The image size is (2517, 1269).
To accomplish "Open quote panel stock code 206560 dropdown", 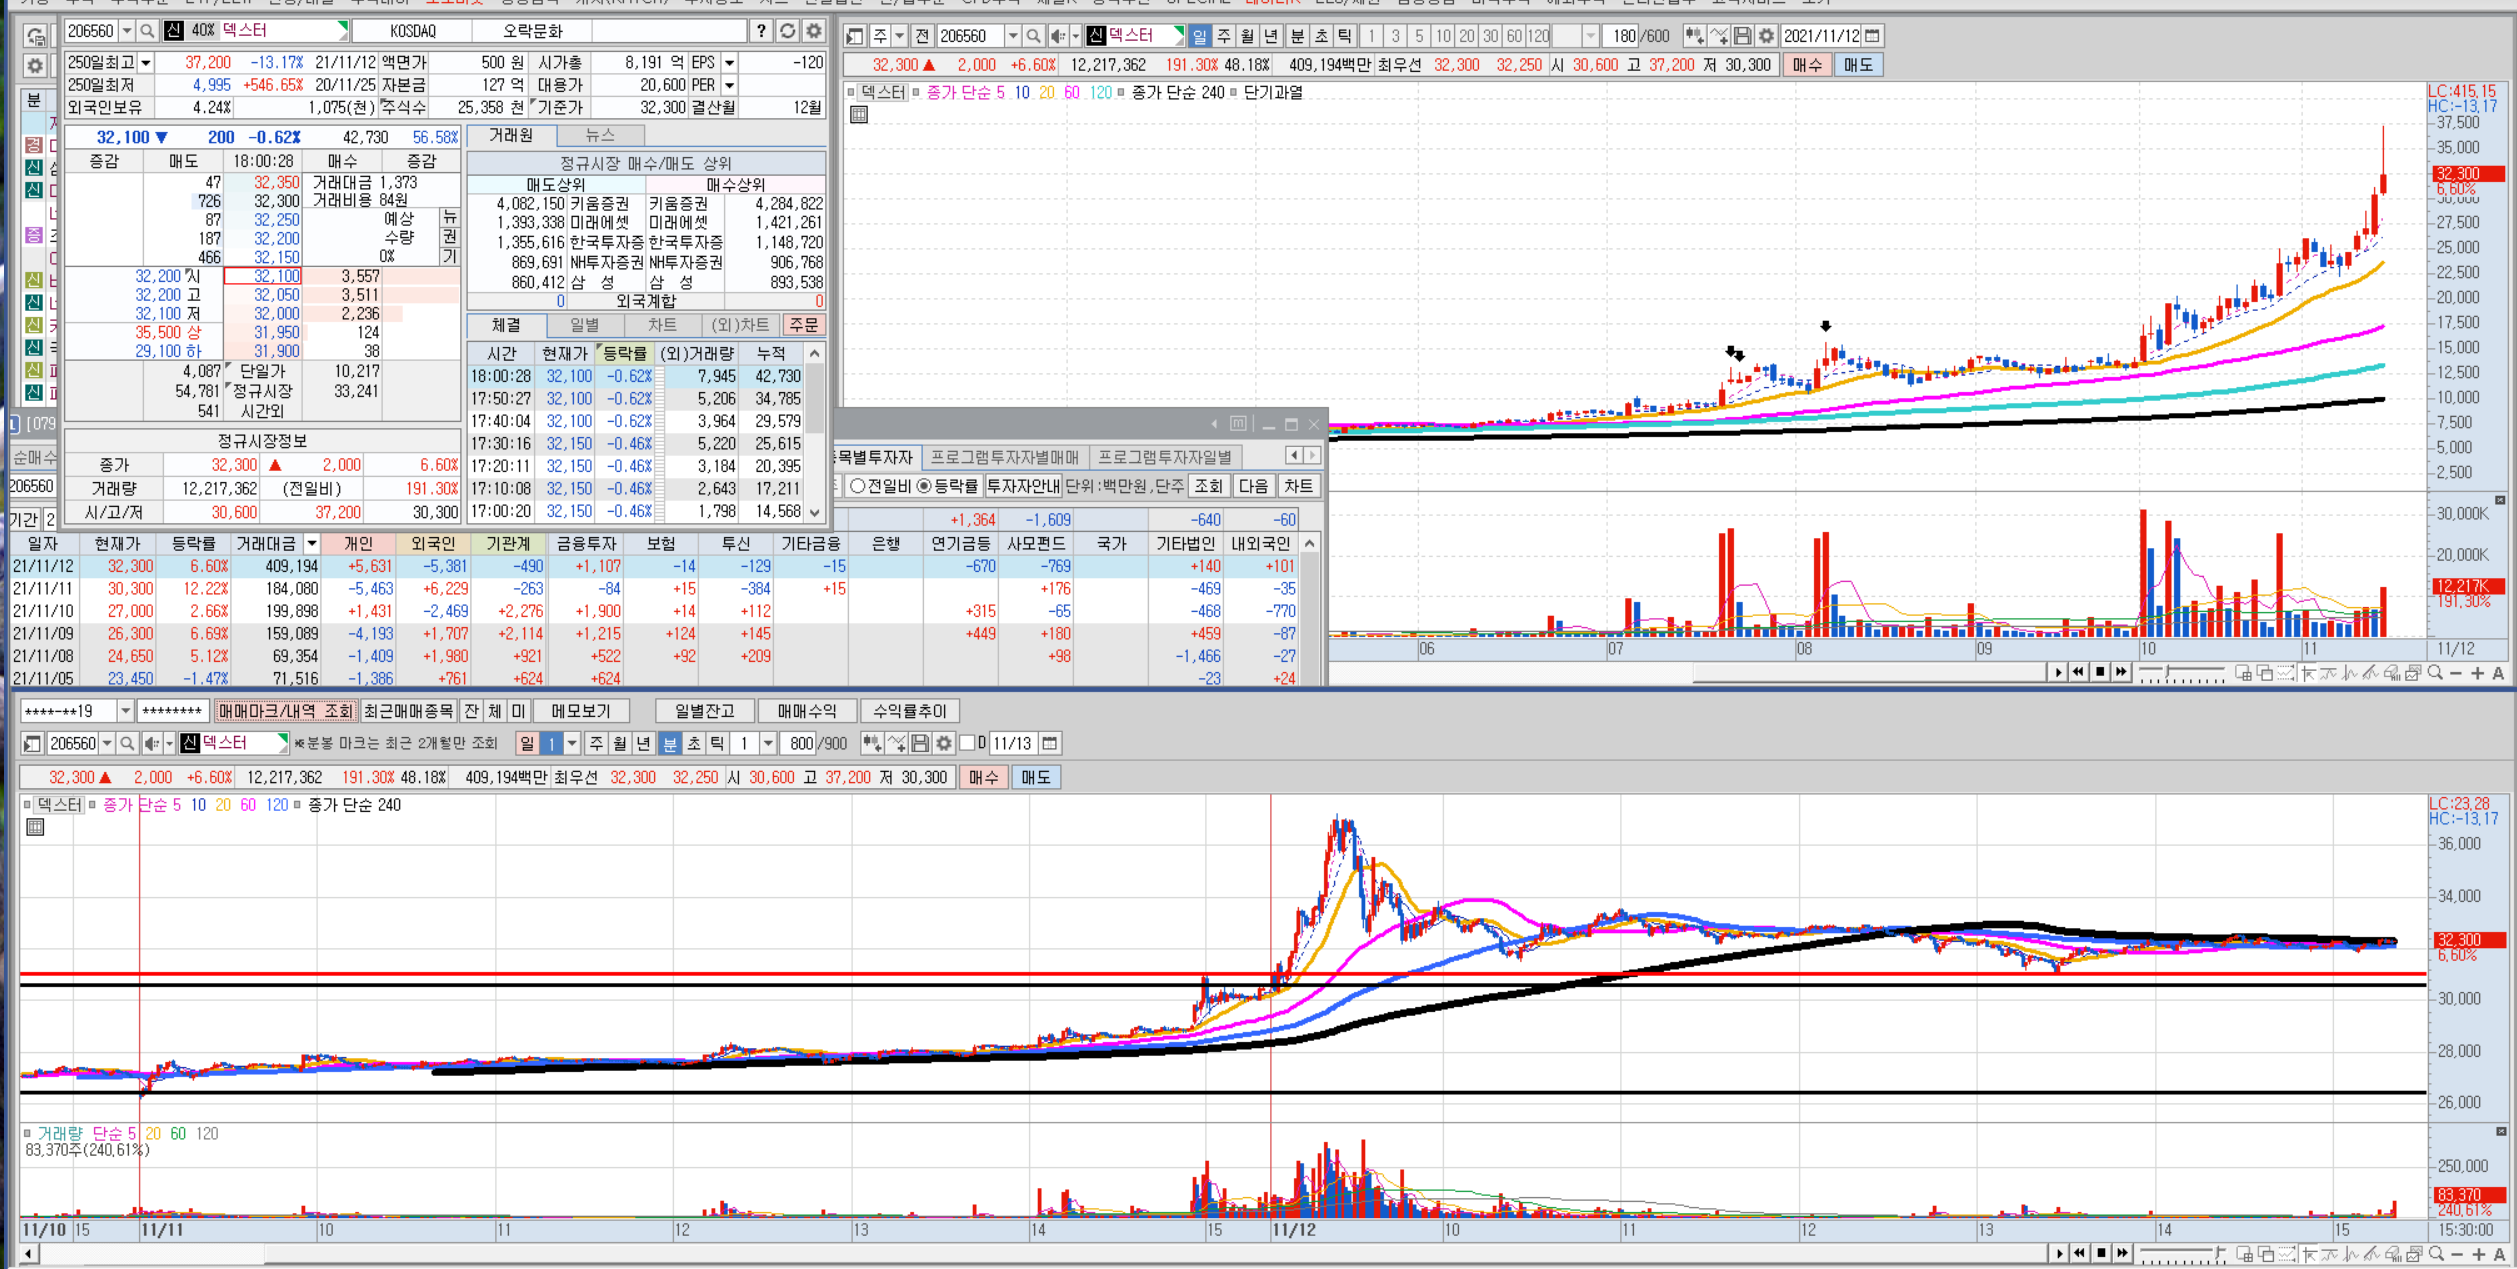I will tap(127, 31).
